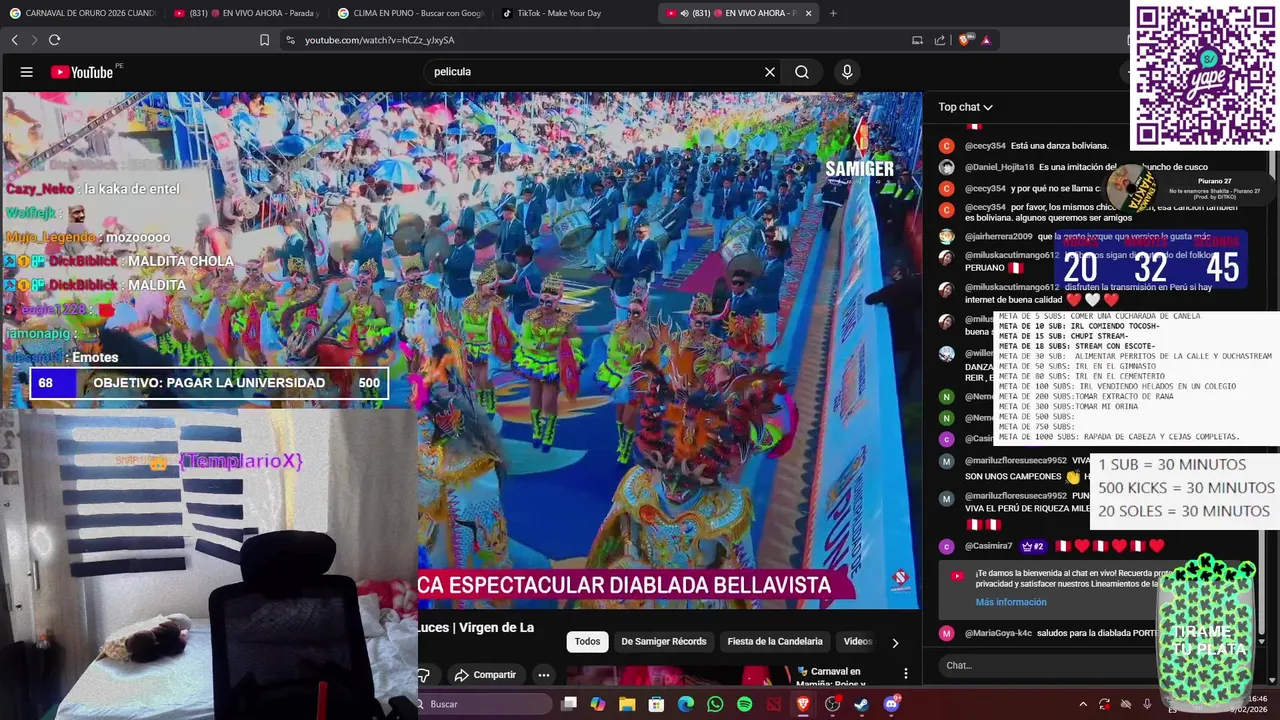Open Discord from the taskbar
The height and width of the screenshot is (720, 1280).
891,704
